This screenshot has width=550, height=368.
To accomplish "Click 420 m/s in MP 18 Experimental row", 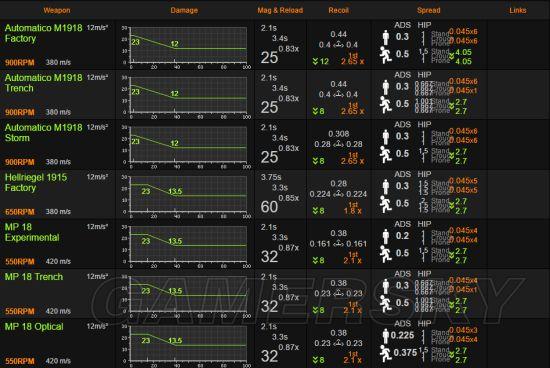I will 58,262.
